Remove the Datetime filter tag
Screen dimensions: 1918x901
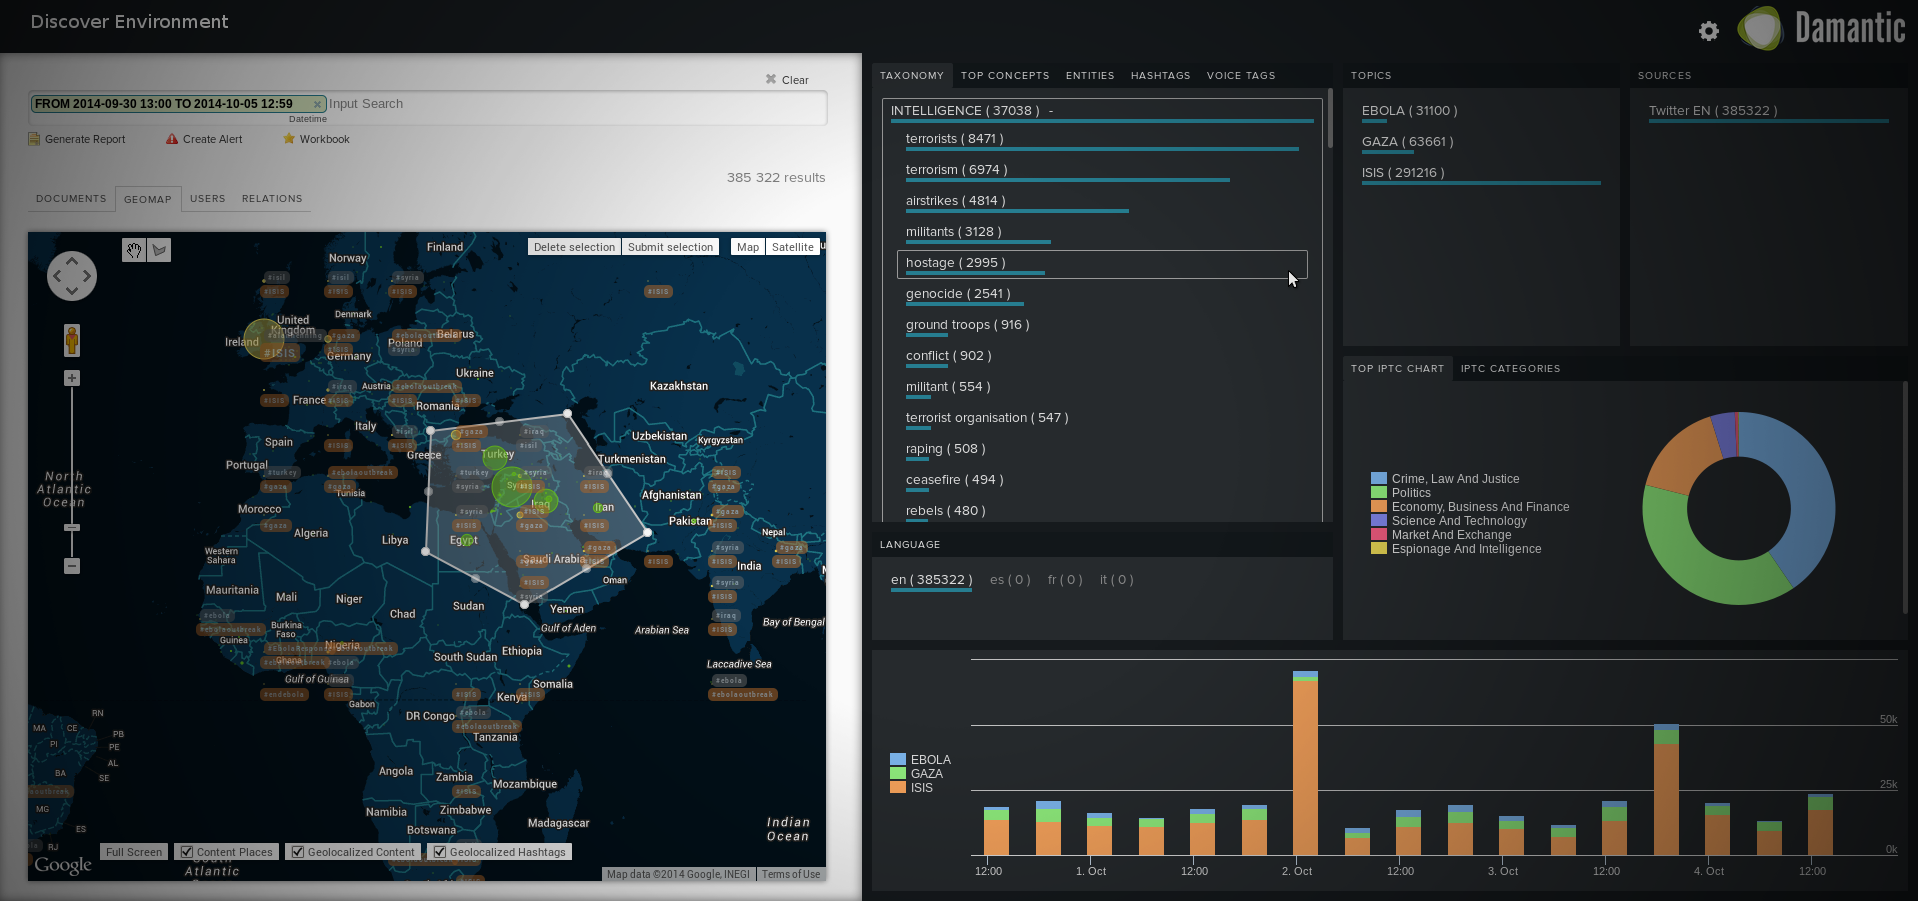coord(317,104)
